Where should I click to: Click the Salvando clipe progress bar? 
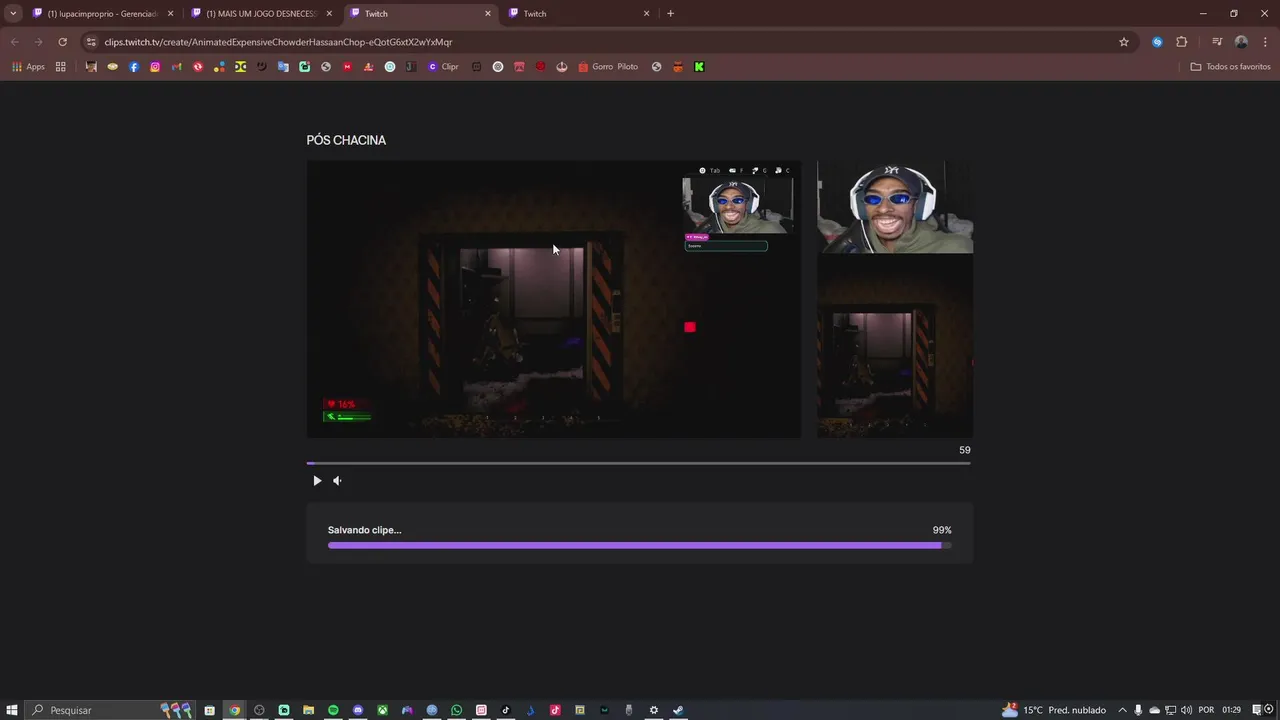click(639, 546)
